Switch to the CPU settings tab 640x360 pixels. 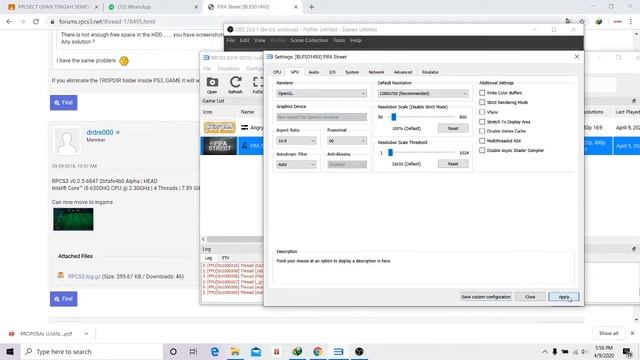point(277,72)
